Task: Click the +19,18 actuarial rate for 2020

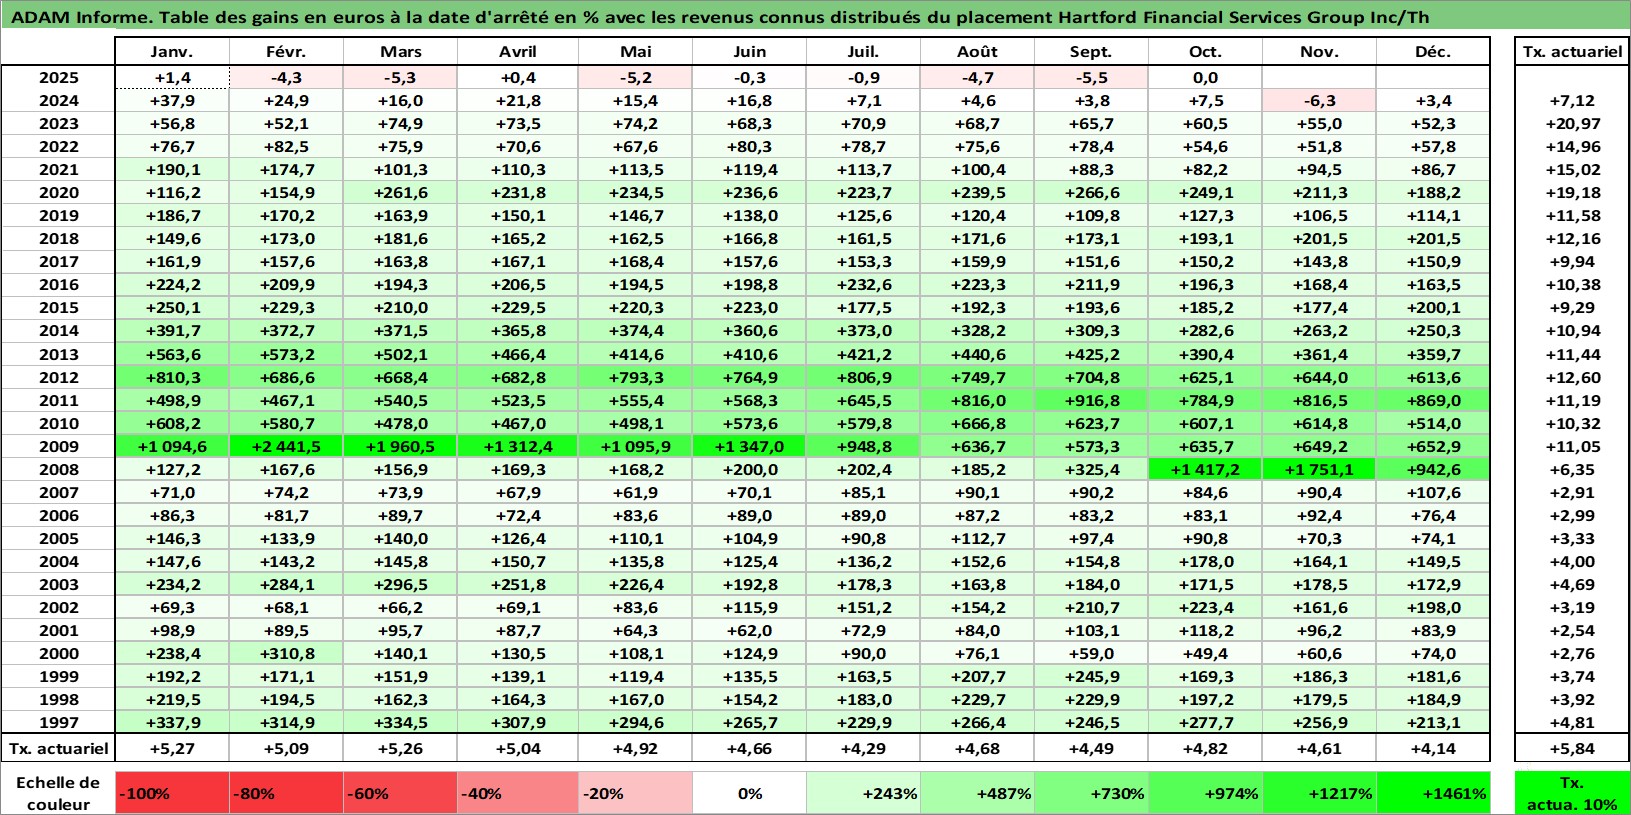Action: [1572, 192]
